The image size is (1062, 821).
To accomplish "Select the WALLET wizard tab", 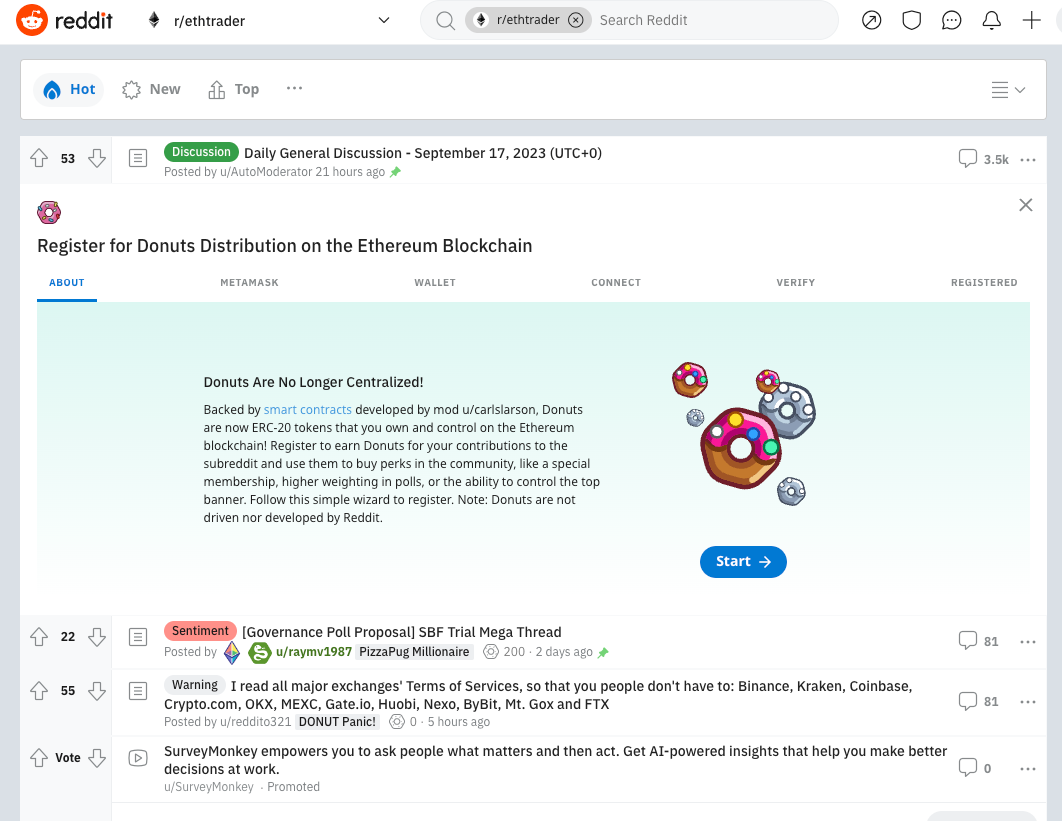I will point(435,282).
